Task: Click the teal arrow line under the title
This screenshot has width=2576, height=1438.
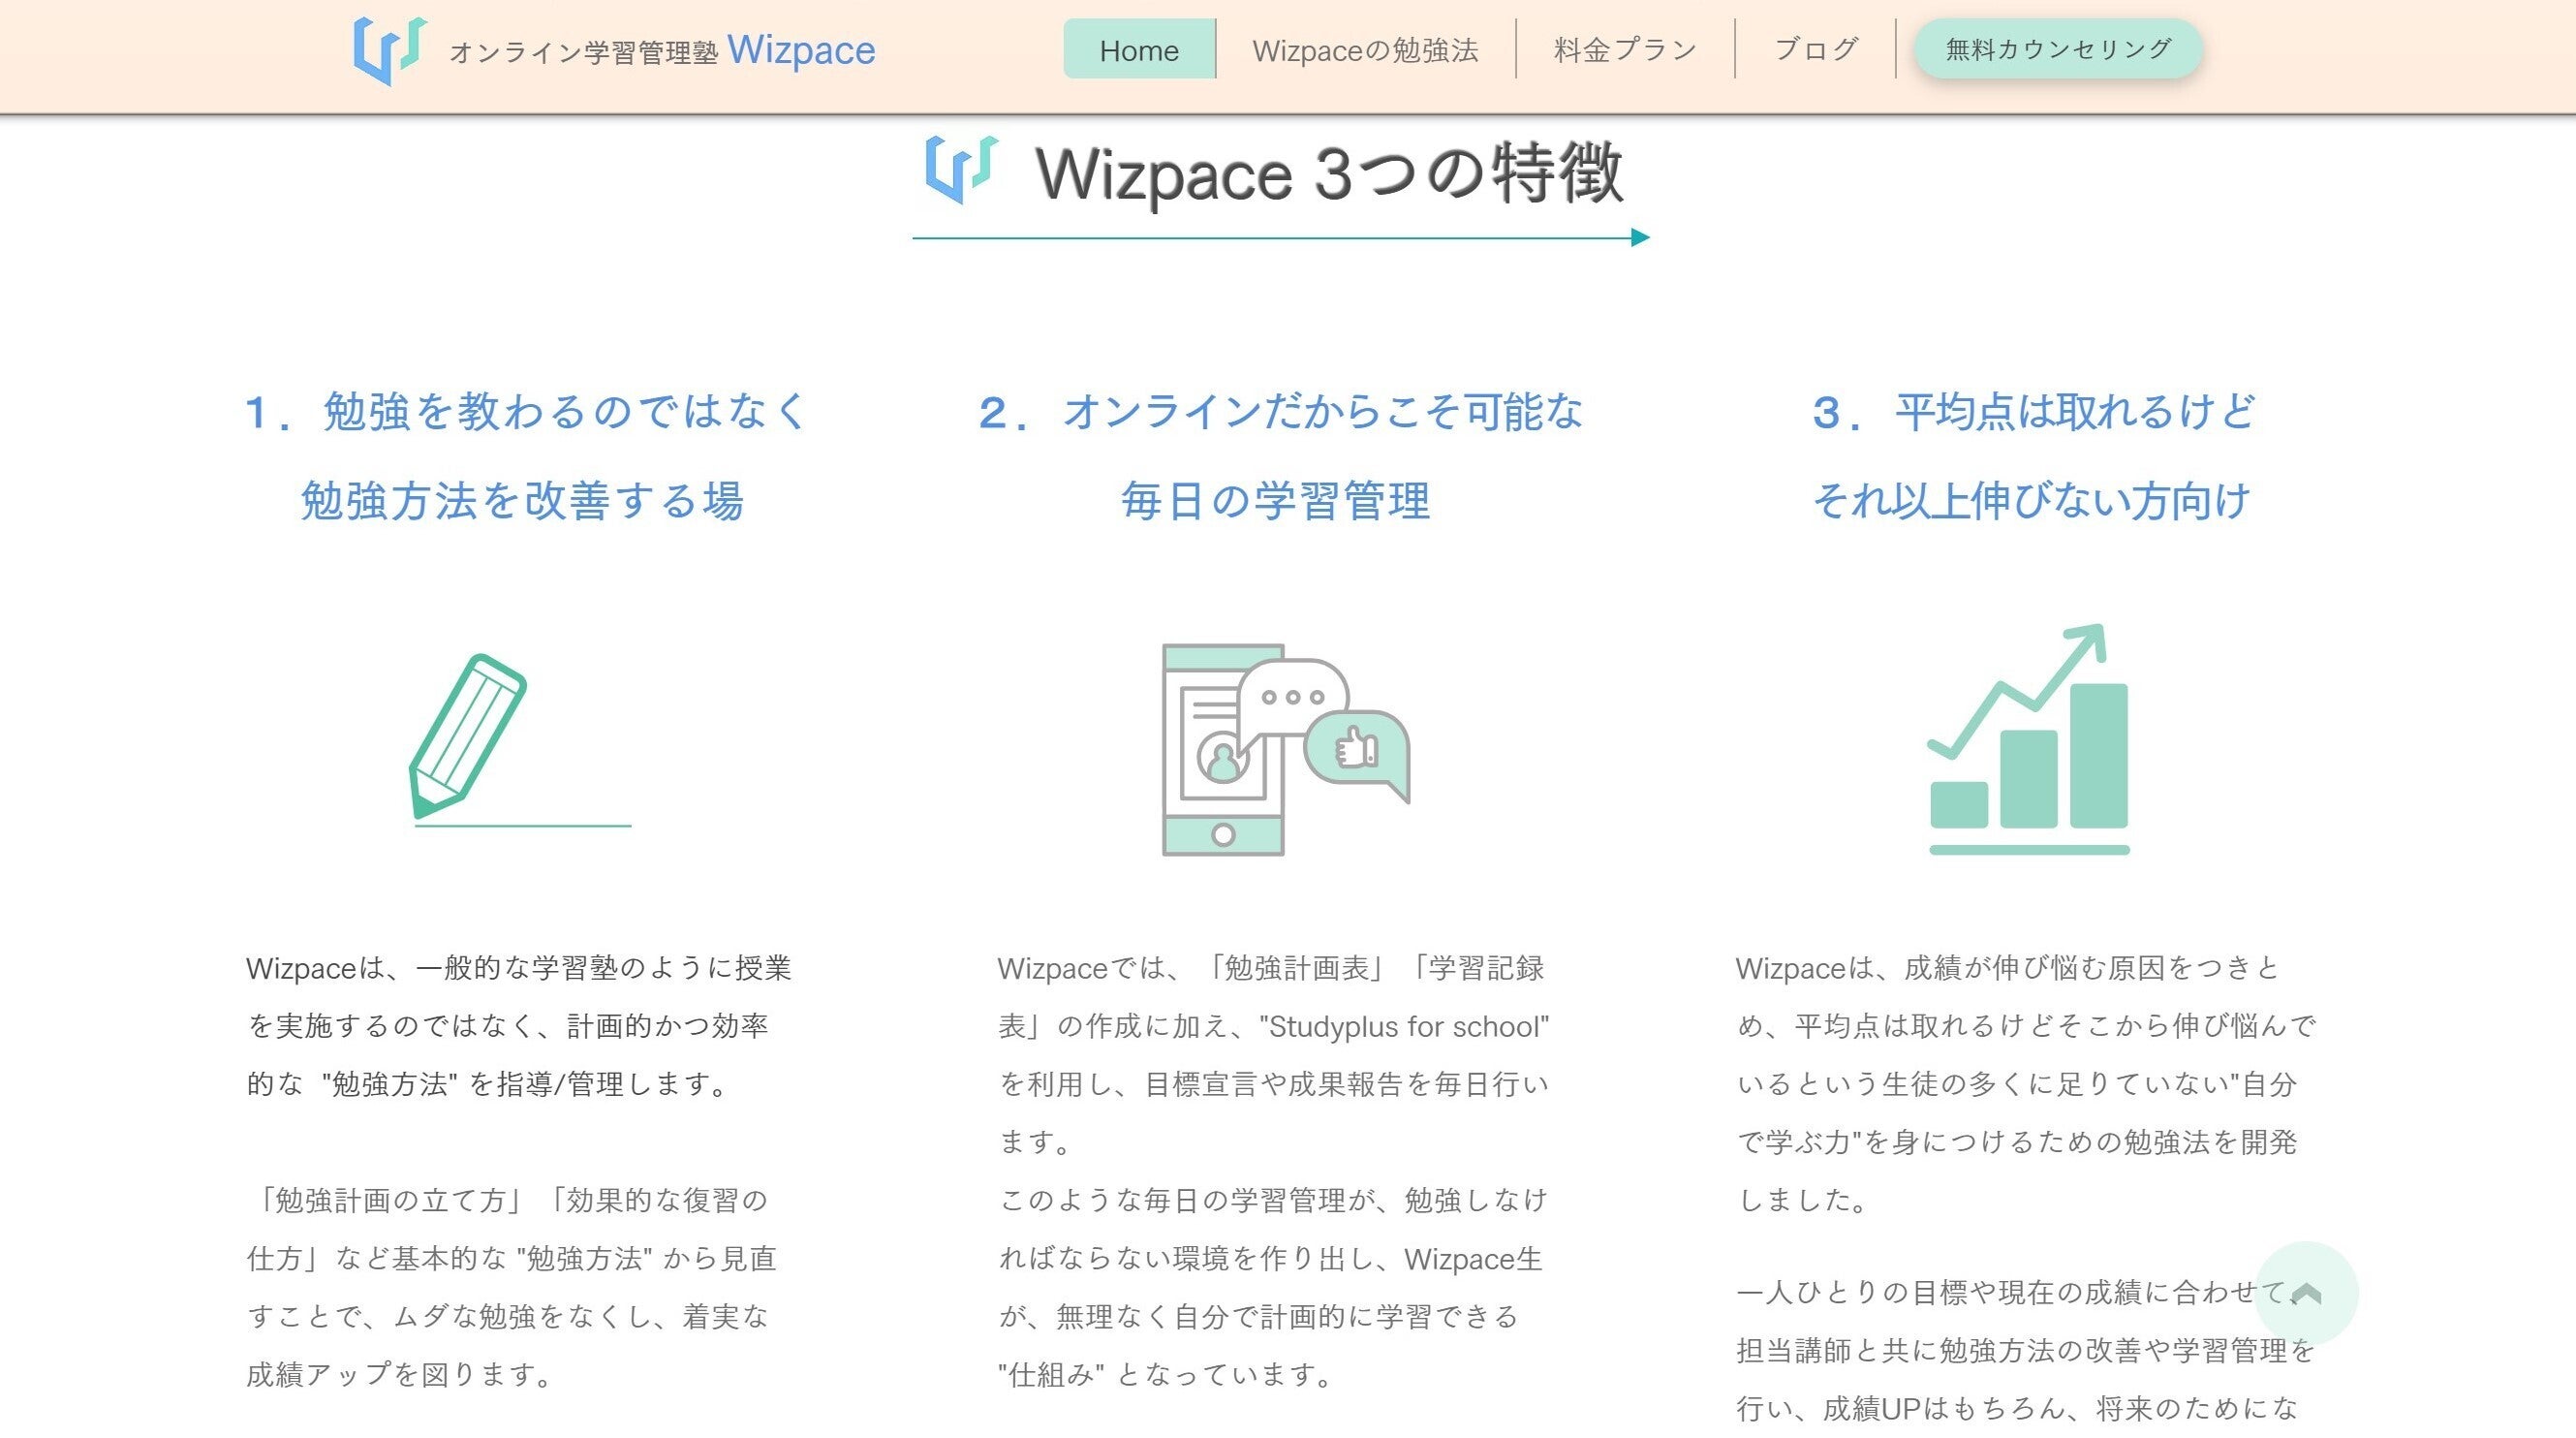Action: click(x=1280, y=238)
